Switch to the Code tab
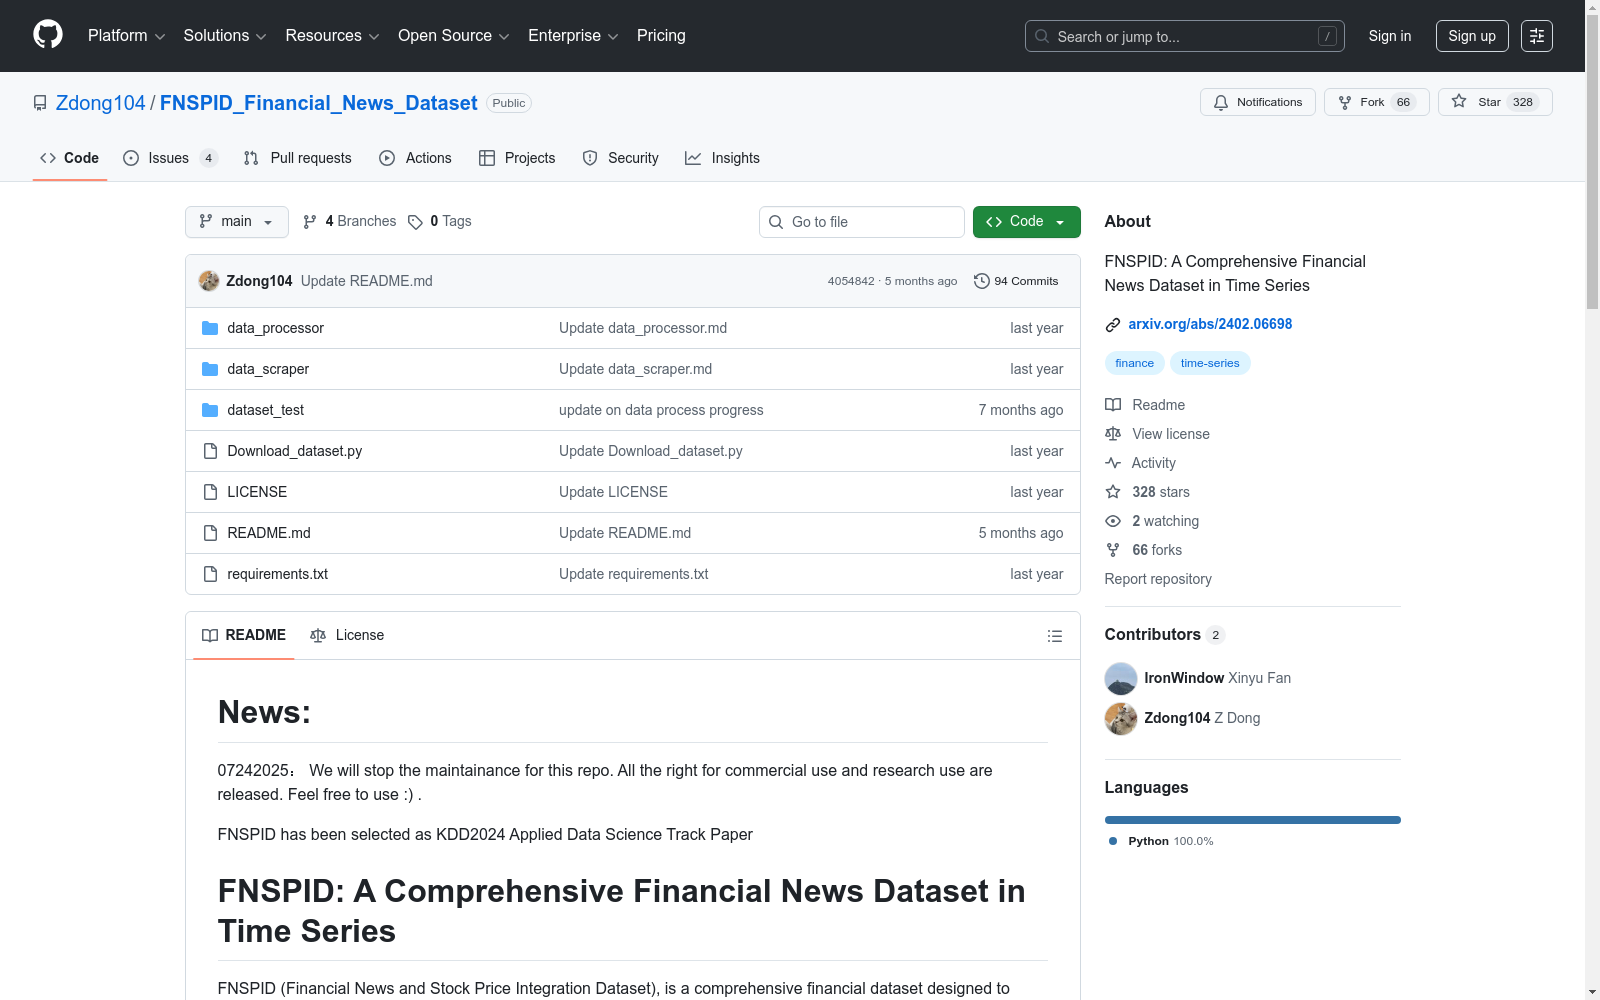 [x=70, y=158]
